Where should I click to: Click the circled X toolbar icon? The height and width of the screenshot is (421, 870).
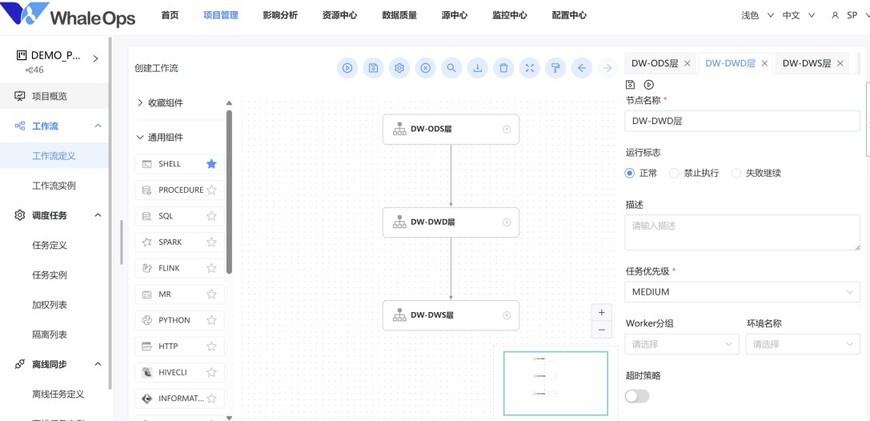[425, 68]
